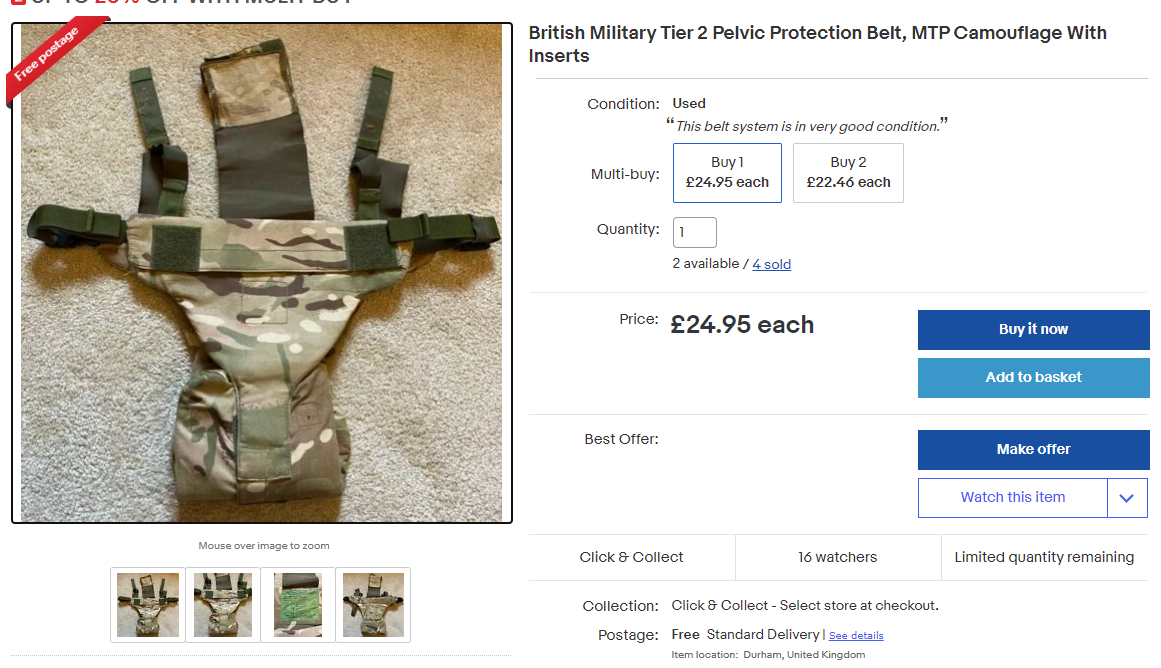The width and height of the screenshot is (1161, 668).
Task: Click the Limited quantity remaining cell
Action: [x=1044, y=557]
